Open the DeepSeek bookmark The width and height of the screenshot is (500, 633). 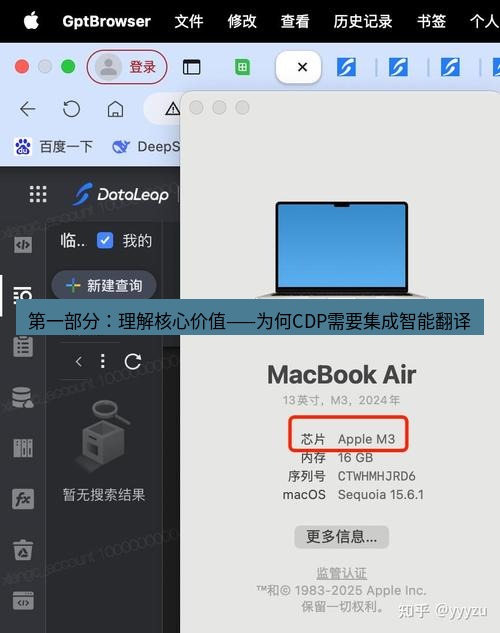tap(146, 147)
